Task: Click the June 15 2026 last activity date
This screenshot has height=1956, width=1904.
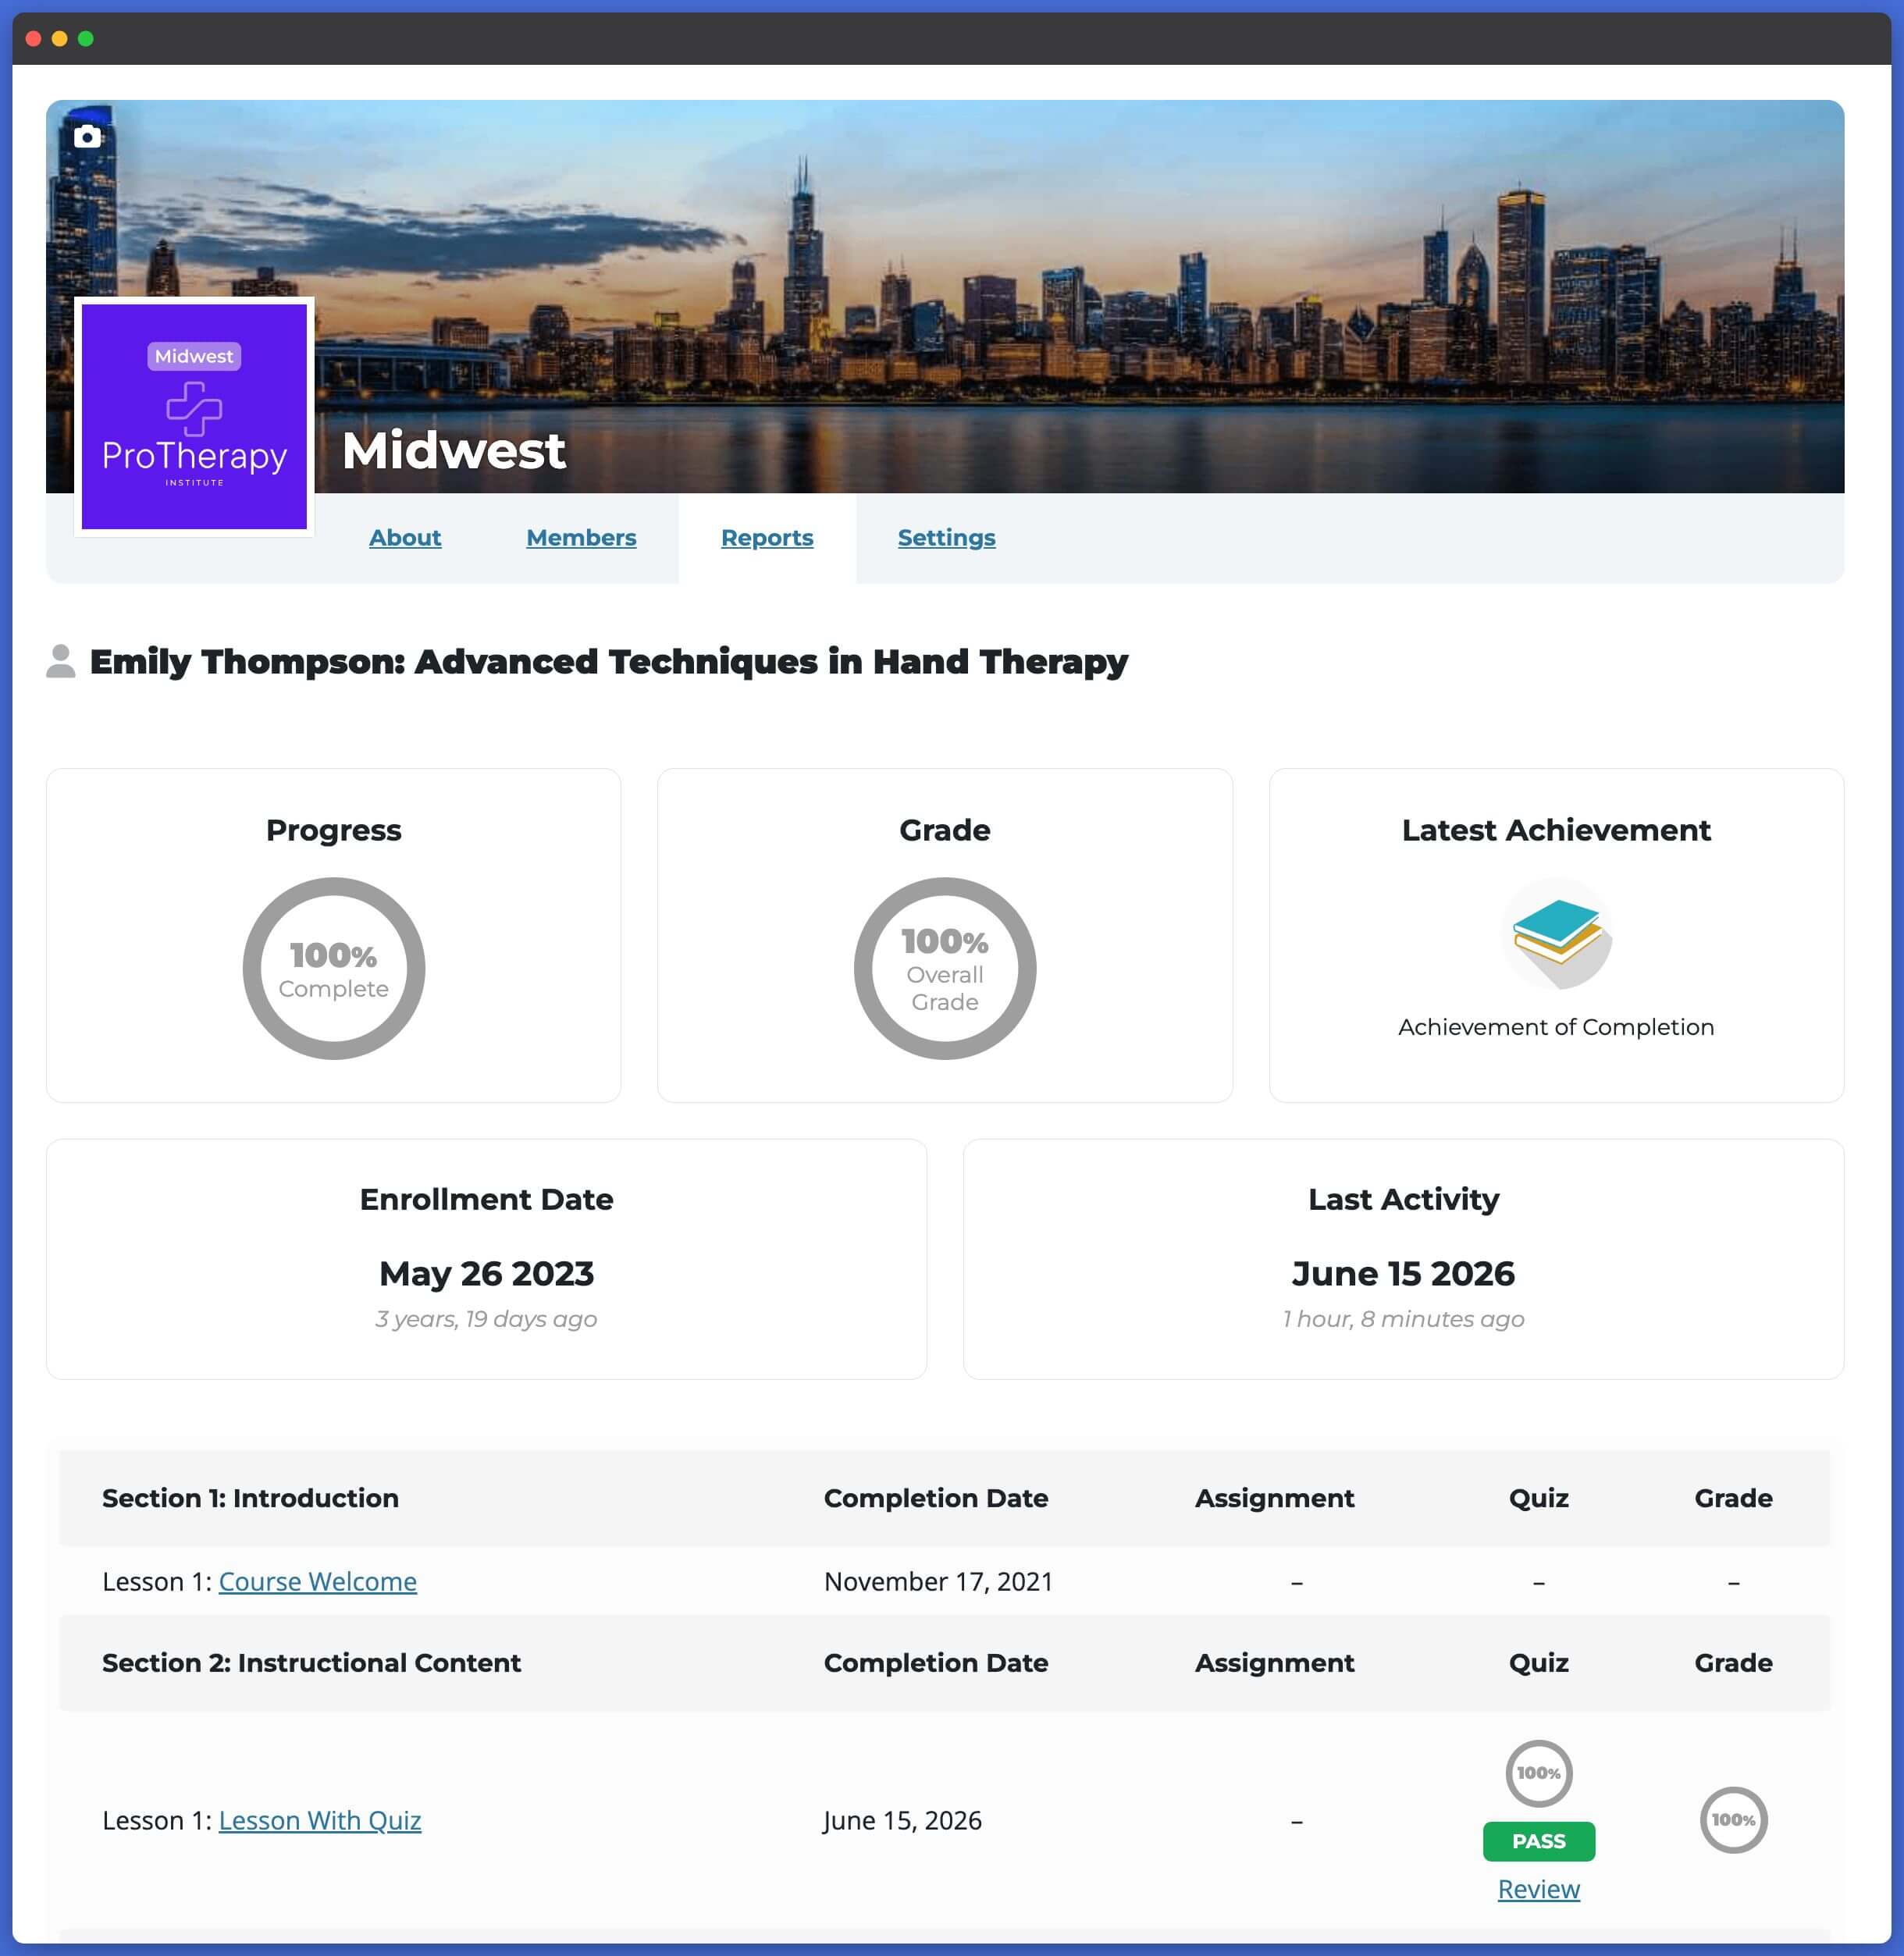Action: click(x=1403, y=1273)
